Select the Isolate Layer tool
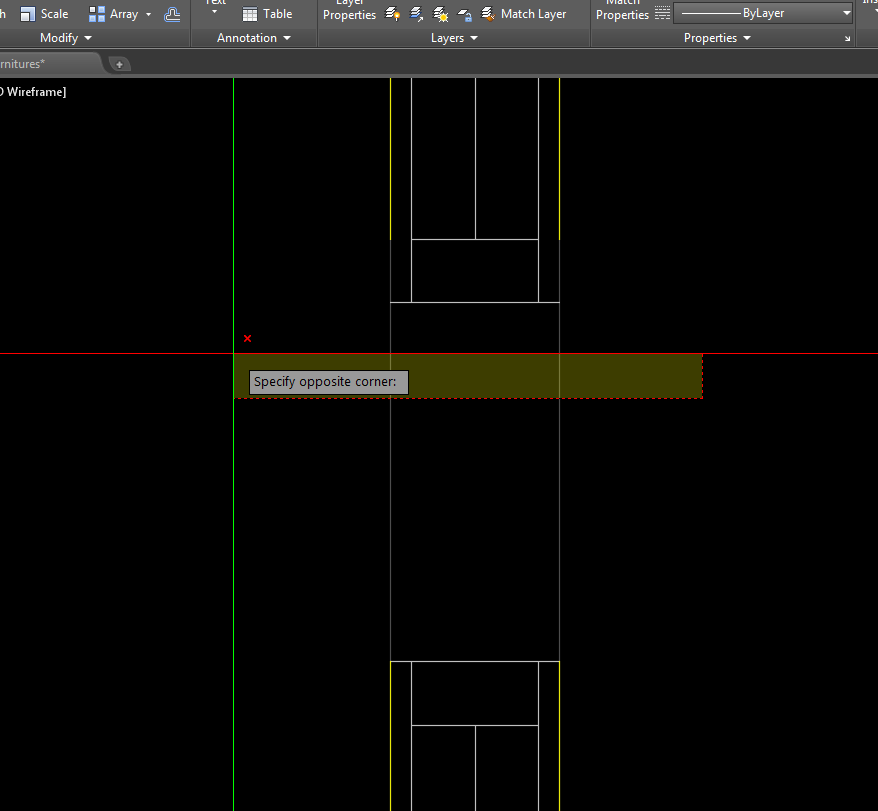Screen dimensions: 878x811 [416, 14]
